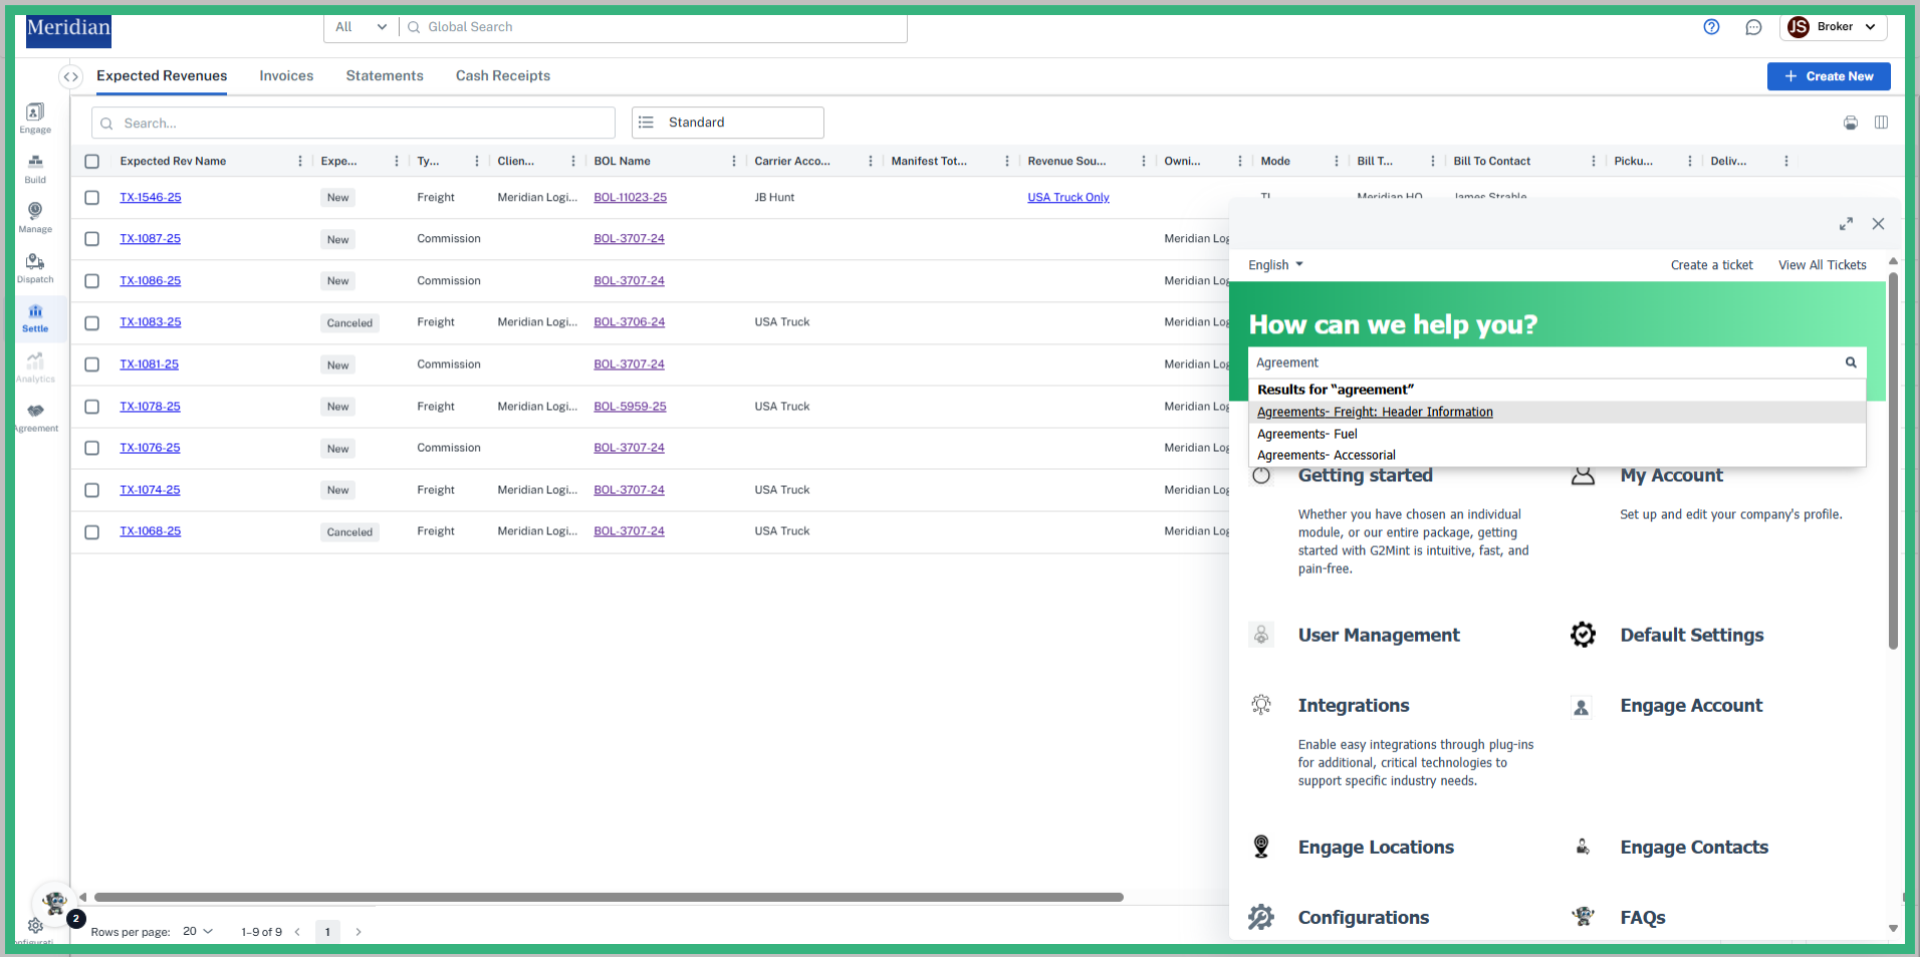Image resolution: width=1920 pixels, height=957 pixels.
Task: Click the Create New button
Action: coord(1828,76)
